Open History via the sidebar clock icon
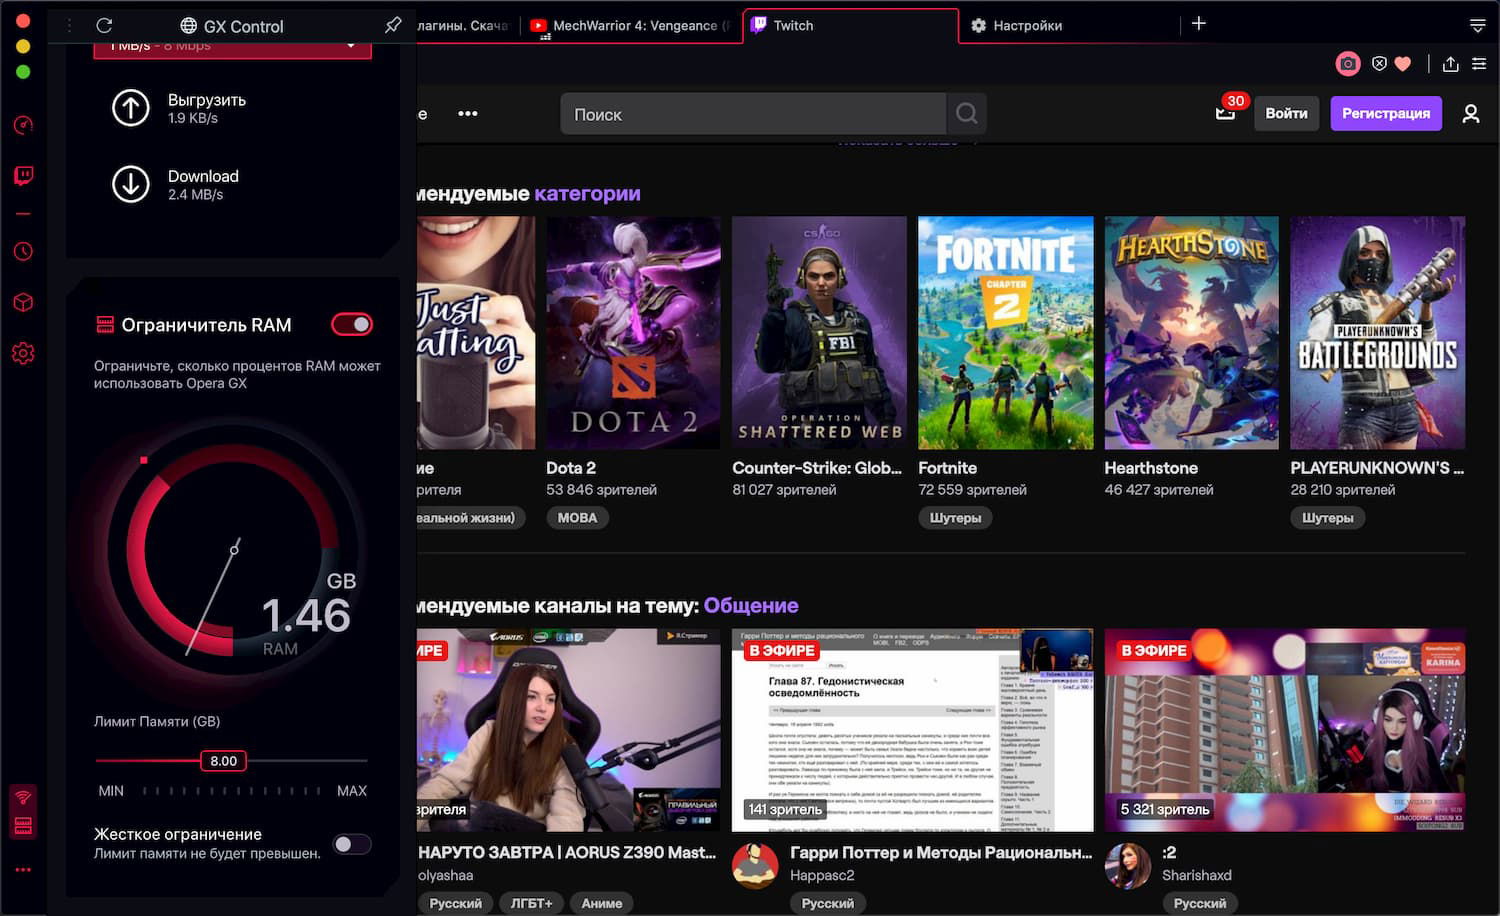1500x916 pixels. (23, 251)
